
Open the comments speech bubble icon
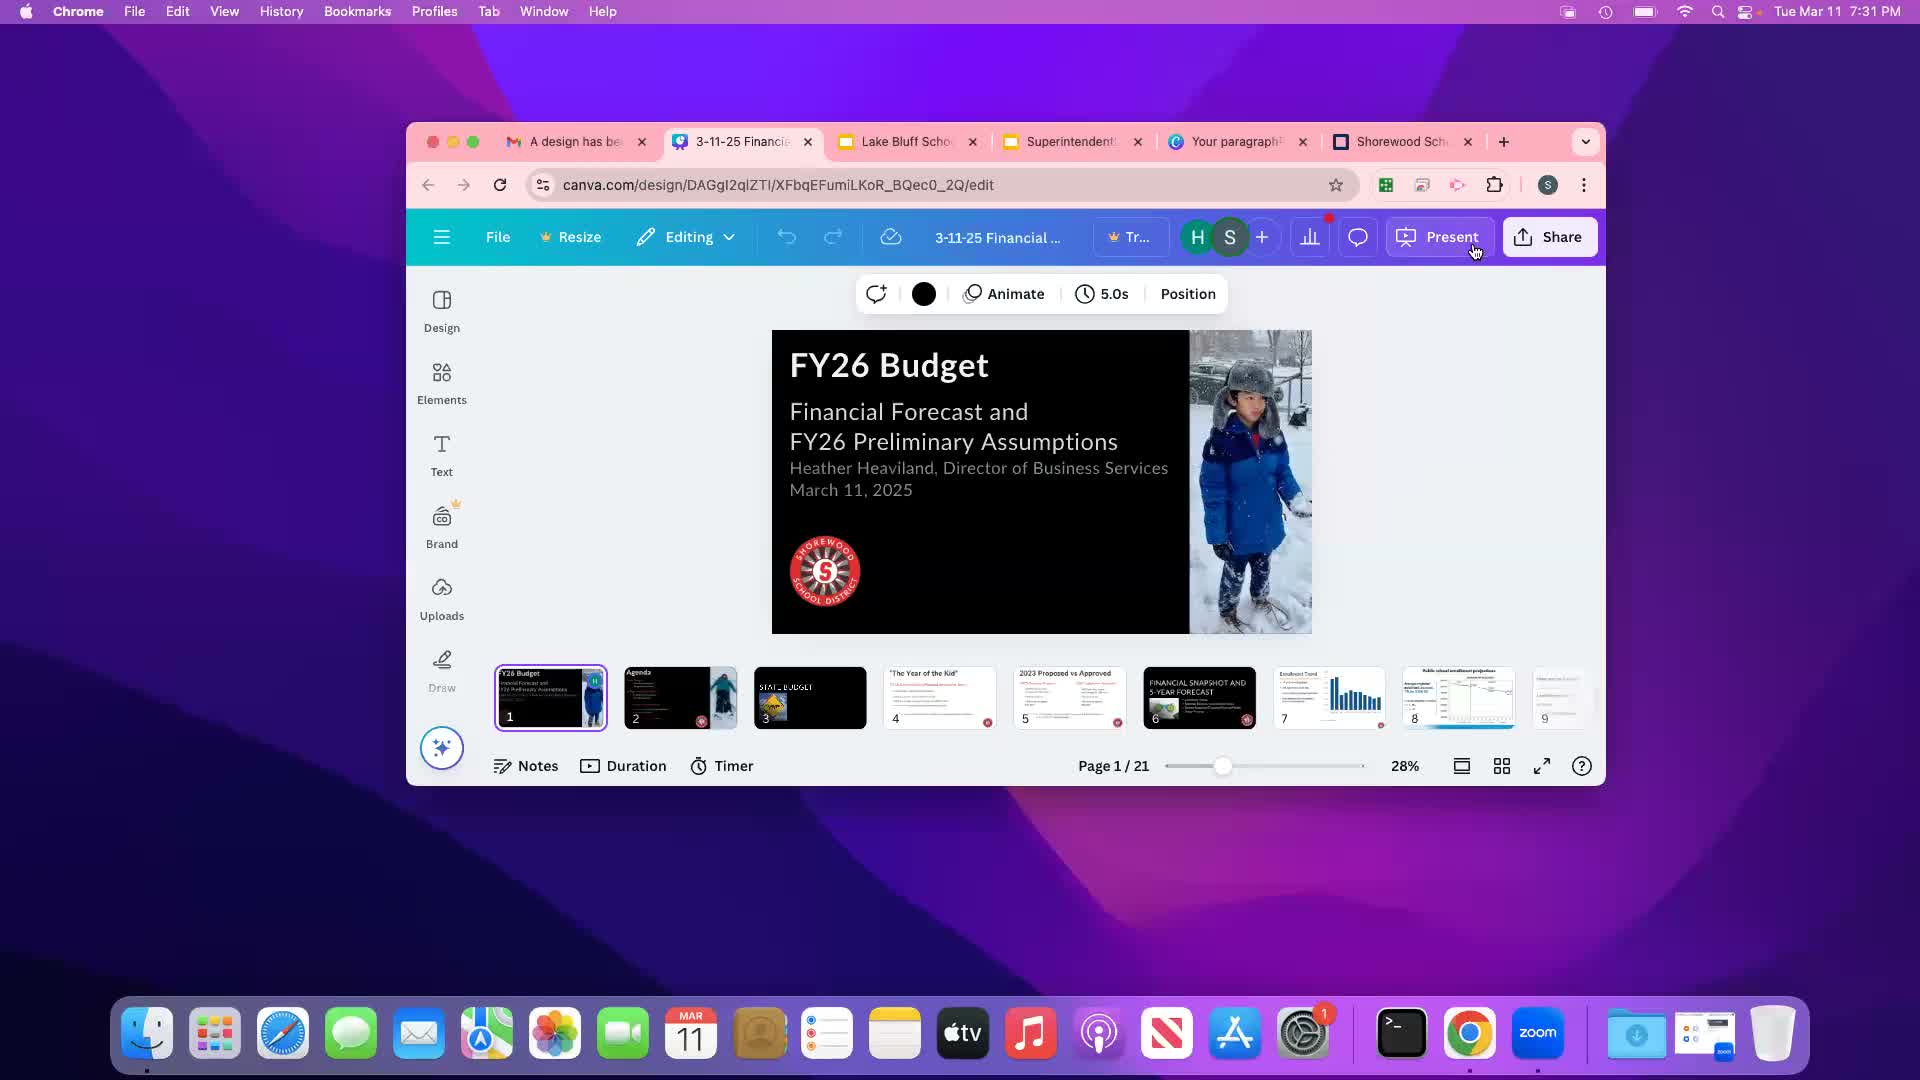(x=1357, y=237)
